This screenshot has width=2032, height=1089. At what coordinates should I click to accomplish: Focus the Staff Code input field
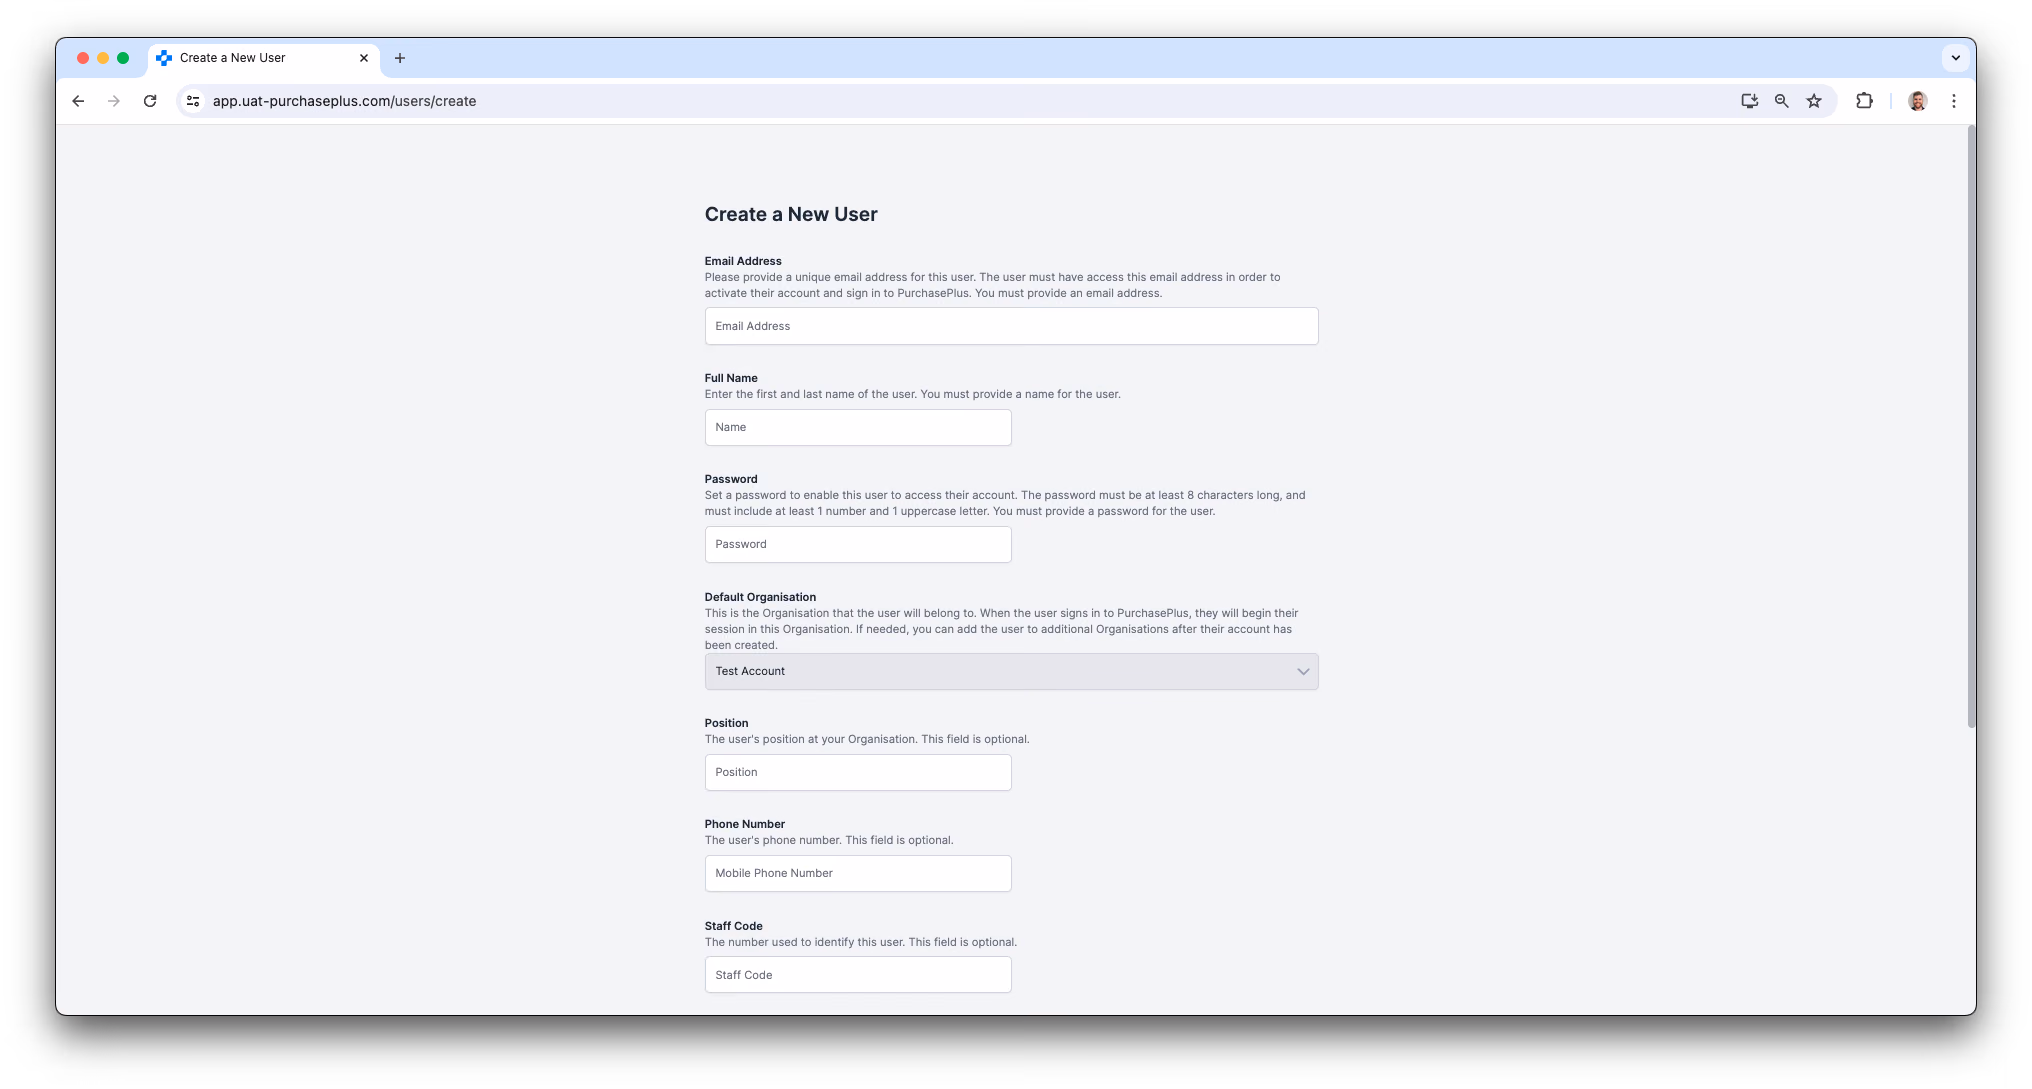858,975
